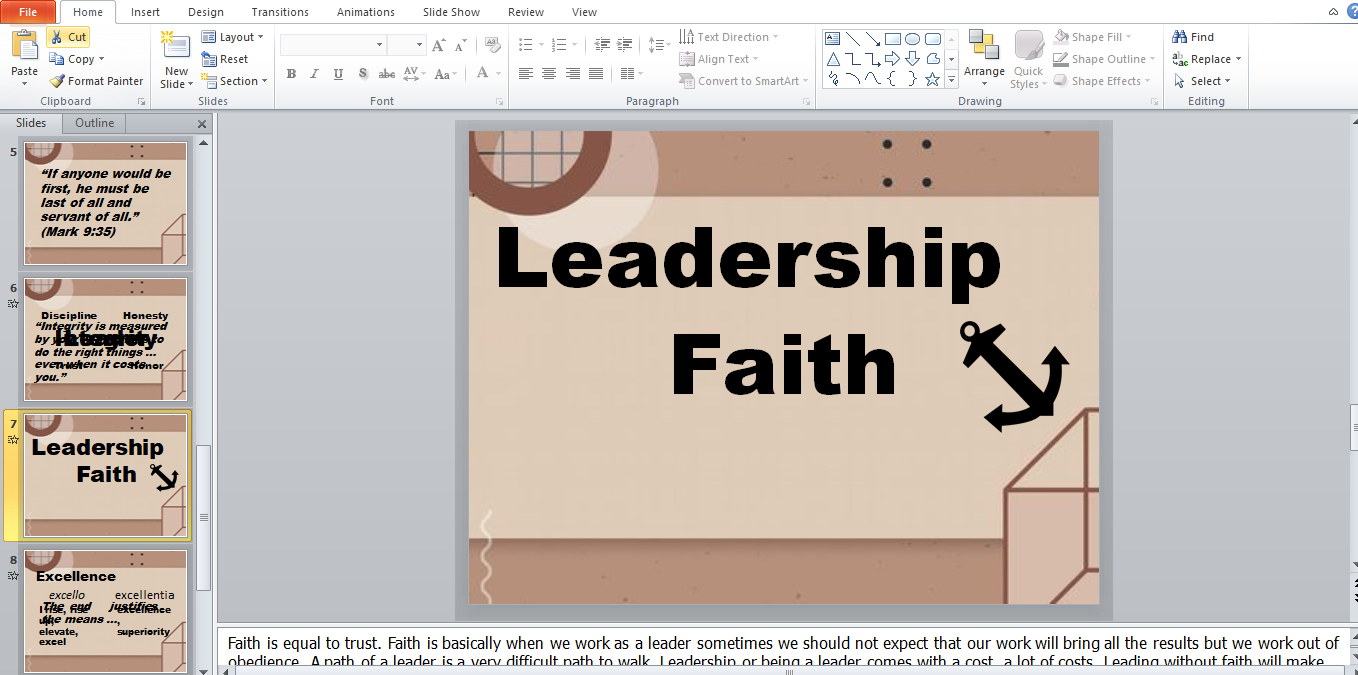Align text left

tap(526, 73)
